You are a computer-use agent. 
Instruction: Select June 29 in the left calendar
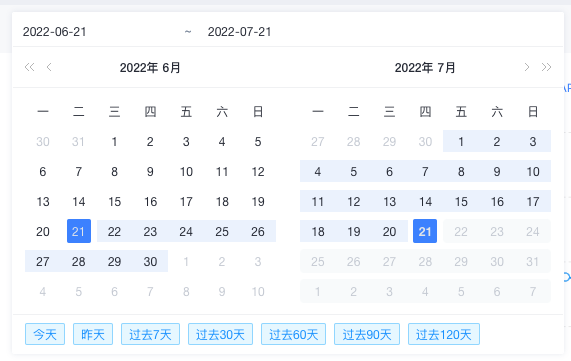(114, 261)
